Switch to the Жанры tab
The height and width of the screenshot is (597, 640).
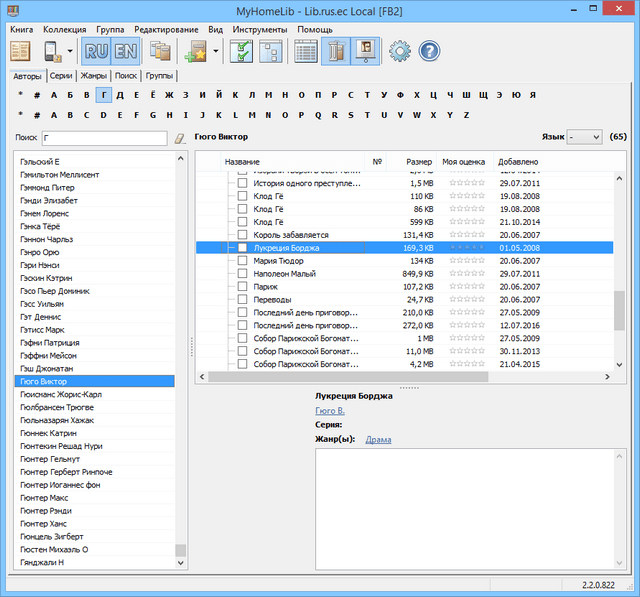tap(94, 75)
